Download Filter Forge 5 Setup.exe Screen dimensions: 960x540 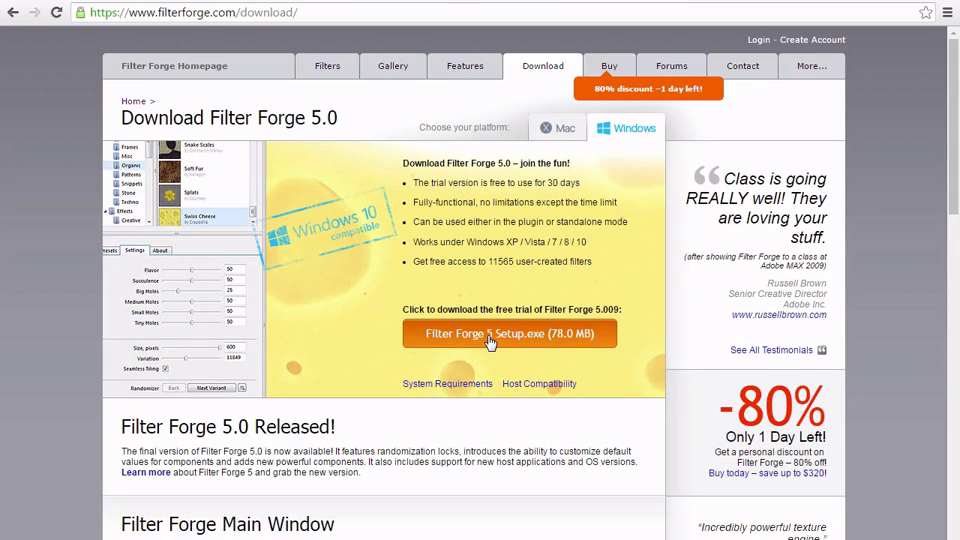(x=510, y=334)
